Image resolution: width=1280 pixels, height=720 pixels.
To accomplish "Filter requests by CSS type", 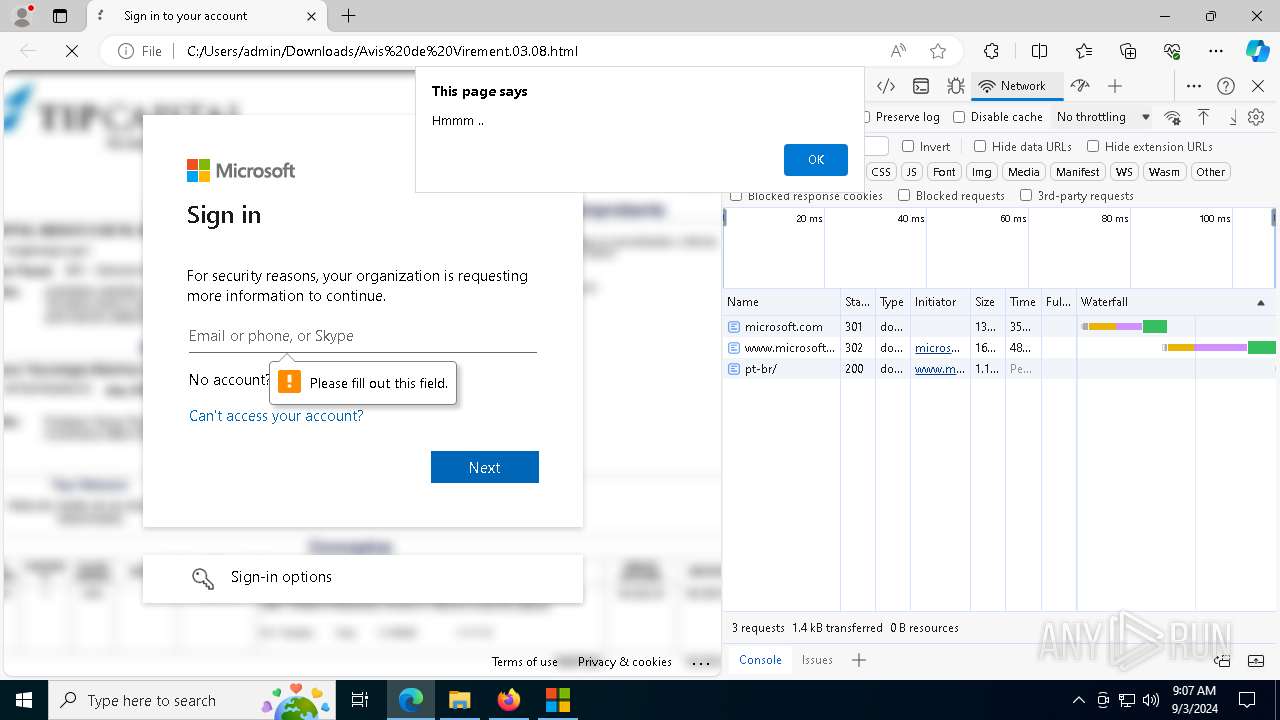I will point(881,172).
